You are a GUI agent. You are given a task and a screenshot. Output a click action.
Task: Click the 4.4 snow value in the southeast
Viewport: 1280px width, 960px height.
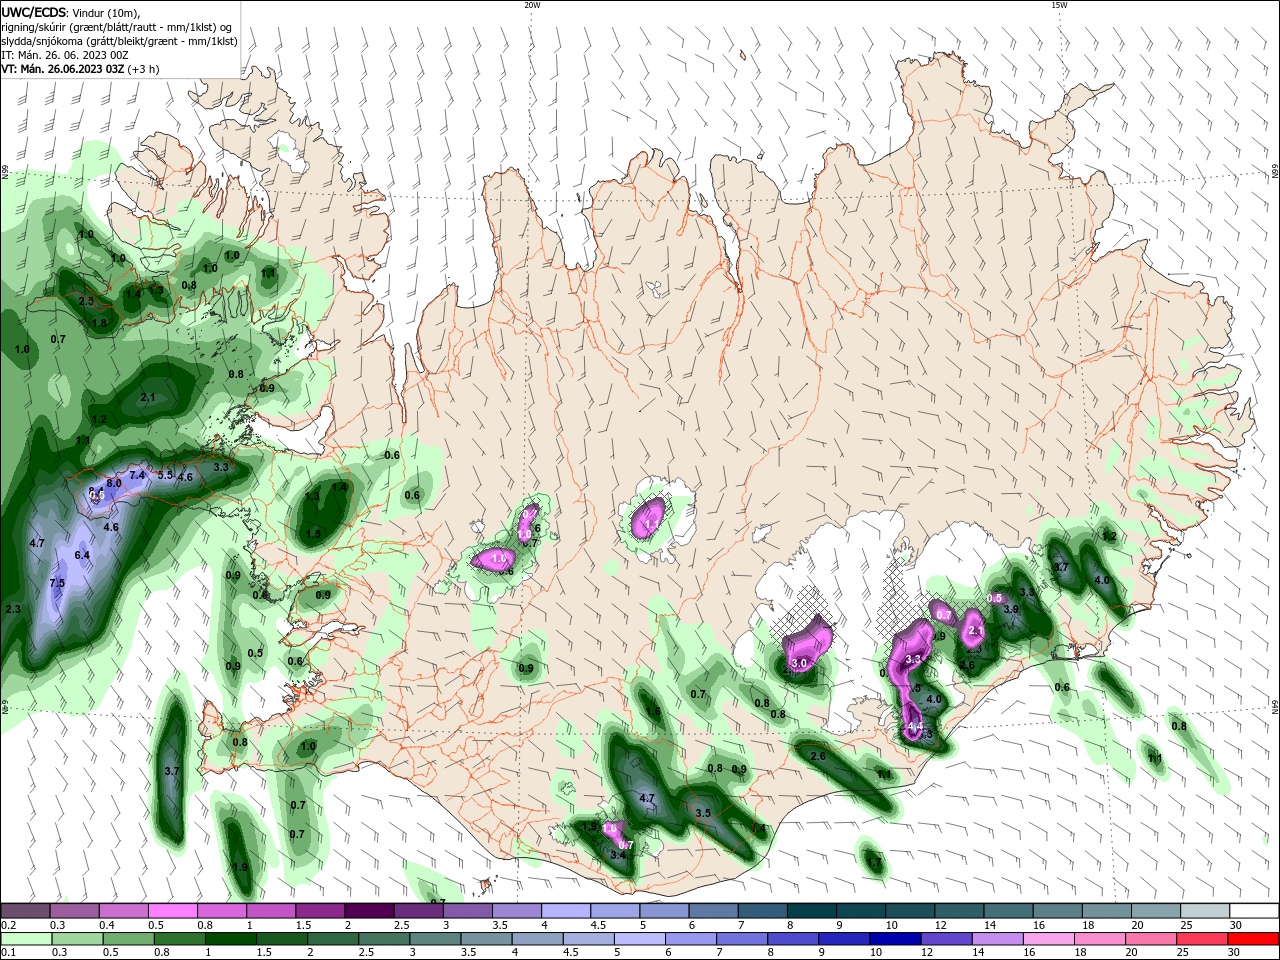coord(915,726)
